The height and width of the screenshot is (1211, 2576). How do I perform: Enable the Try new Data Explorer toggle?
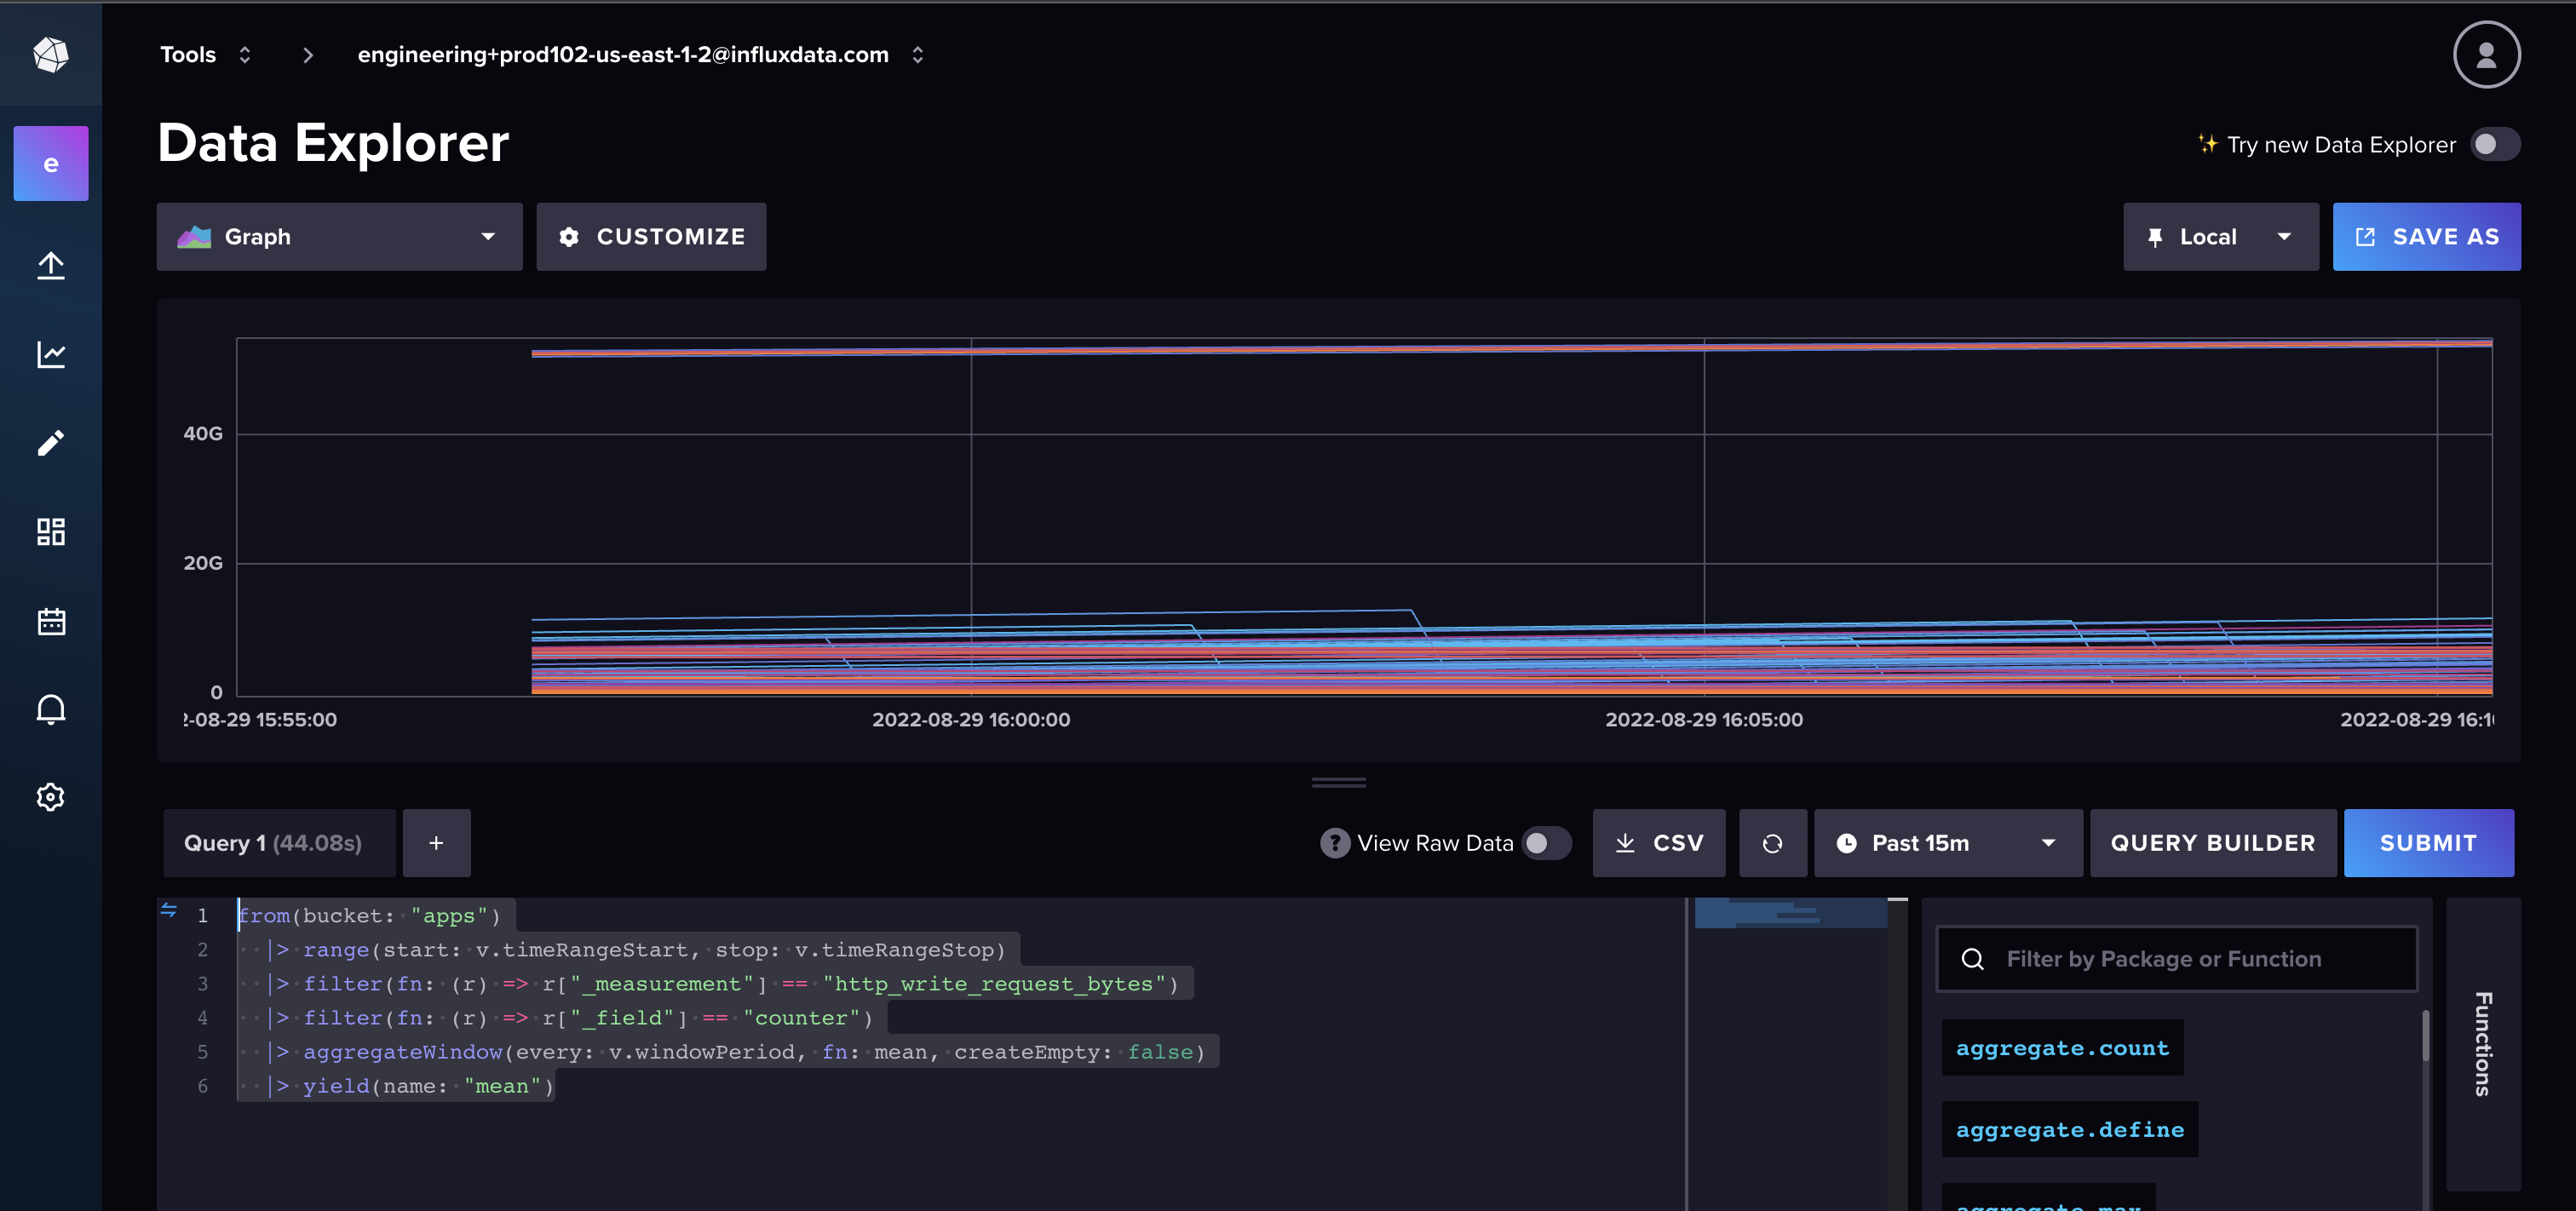click(x=2495, y=144)
